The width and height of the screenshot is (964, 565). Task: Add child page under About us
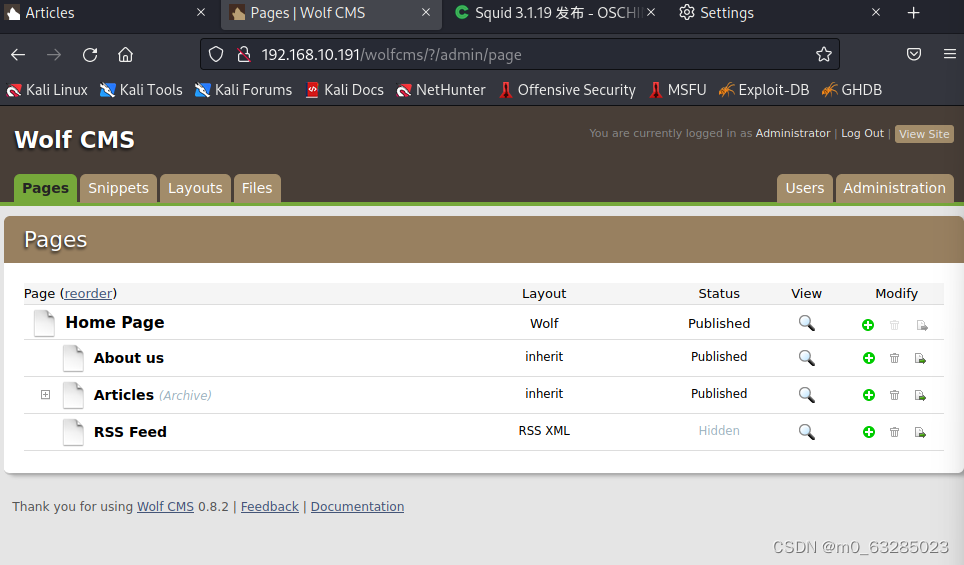pyautogui.click(x=869, y=358)
